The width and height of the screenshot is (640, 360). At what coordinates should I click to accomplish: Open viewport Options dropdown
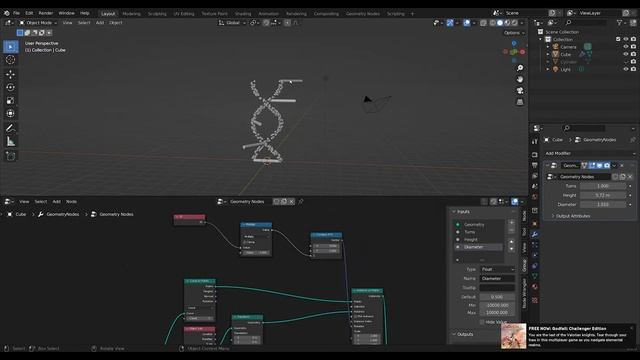[514, 33]
